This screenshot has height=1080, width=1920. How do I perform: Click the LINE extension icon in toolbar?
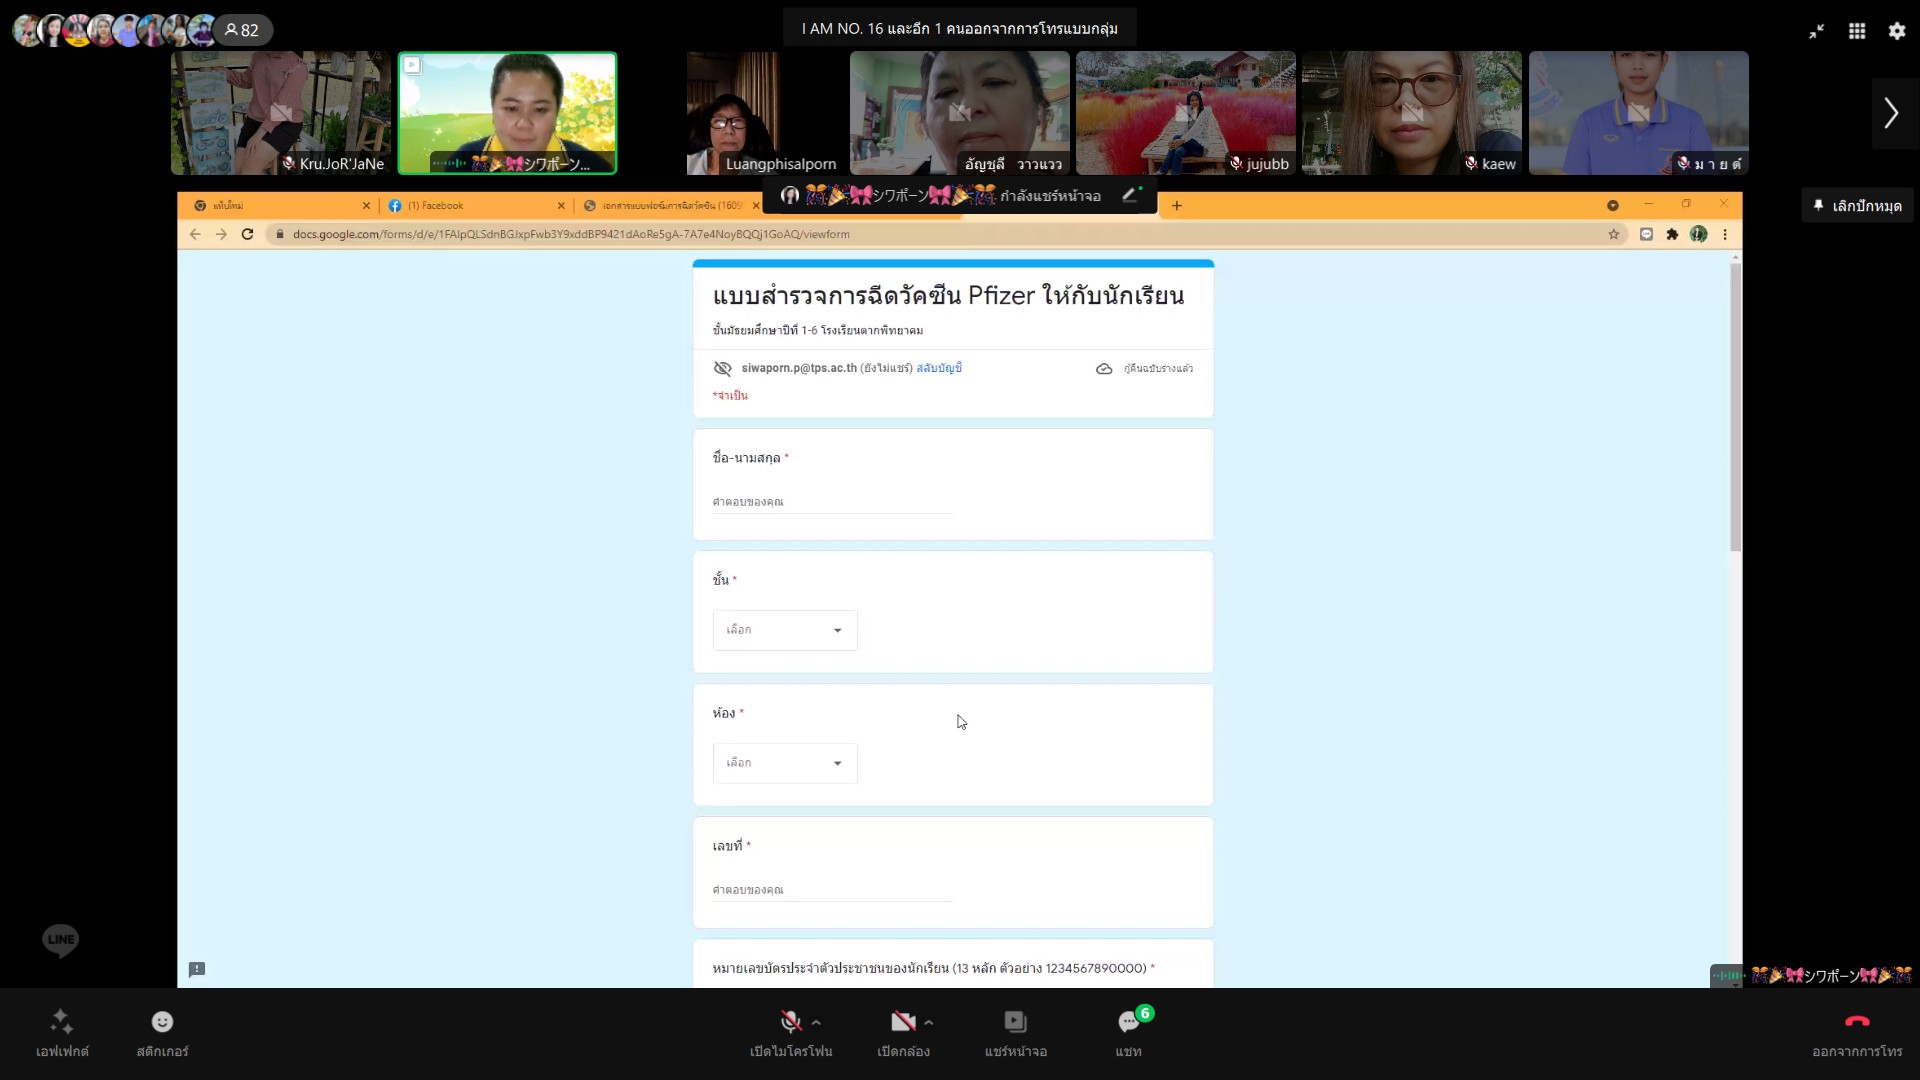[1646, 234]
